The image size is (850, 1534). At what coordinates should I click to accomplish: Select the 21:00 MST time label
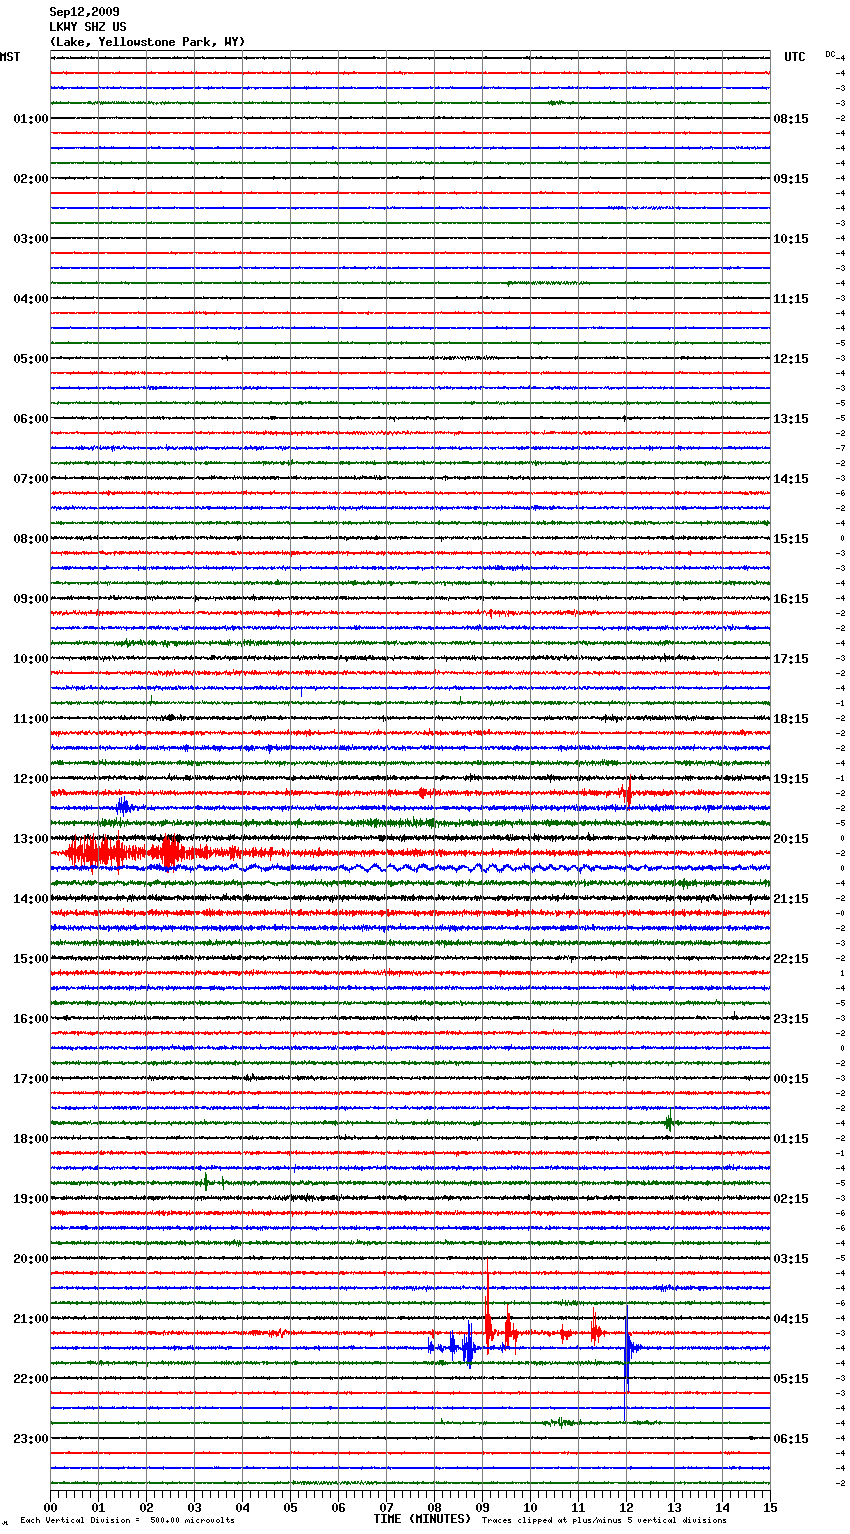coord(30,1319)
